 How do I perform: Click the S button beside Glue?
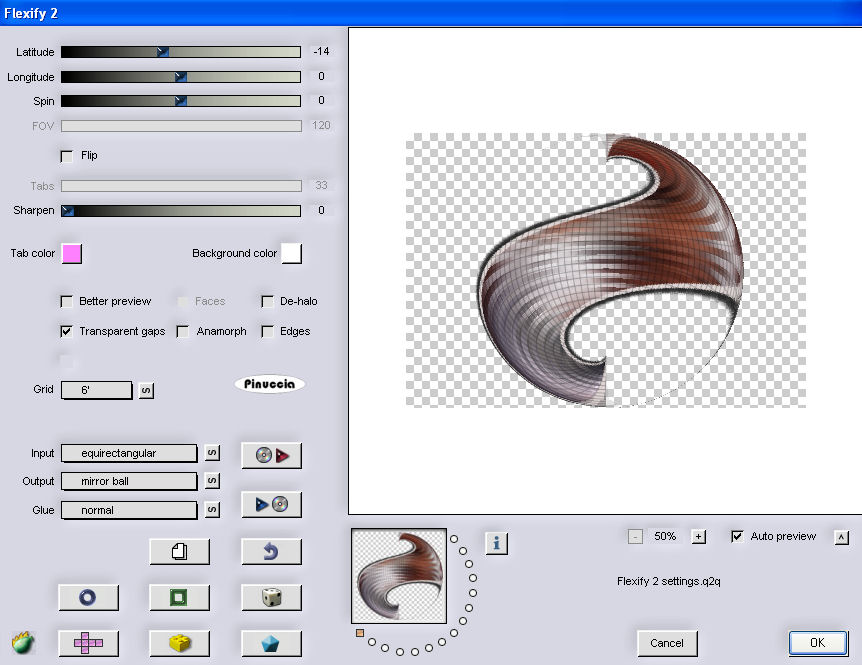coord(212,509)
